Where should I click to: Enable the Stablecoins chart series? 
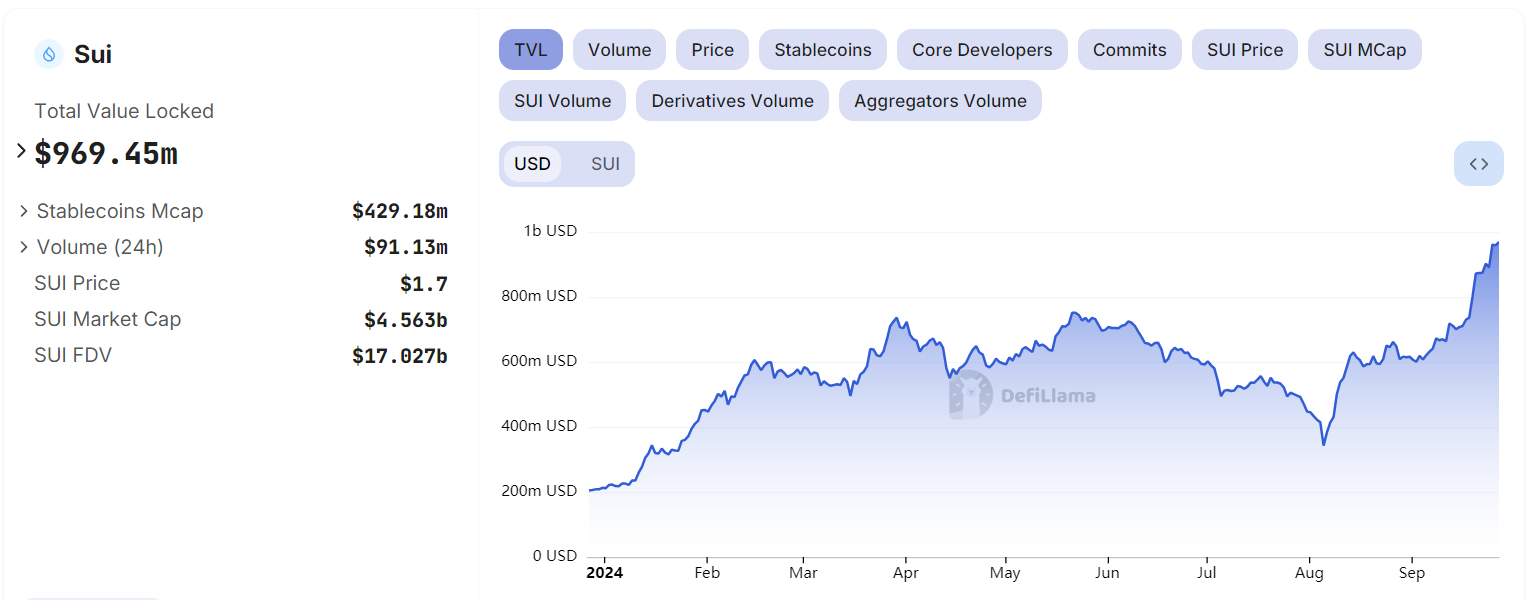point(822,50)
